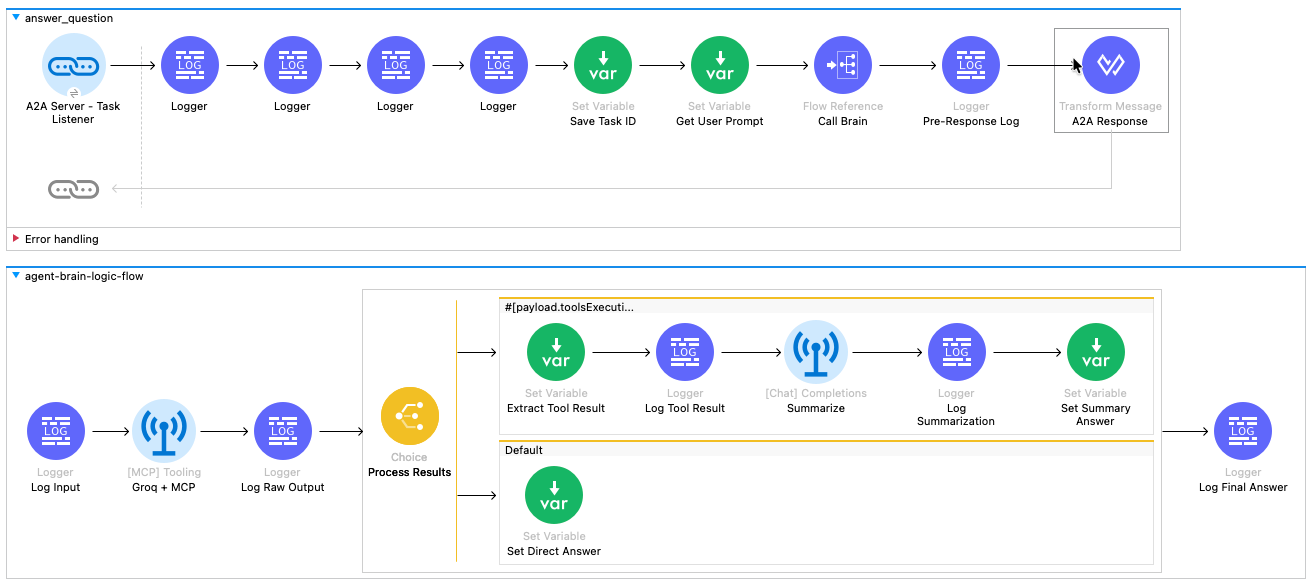Click the Log Raw Output logger icon
This screenshot has width=1312, height=588.
(x=283, y=430)
